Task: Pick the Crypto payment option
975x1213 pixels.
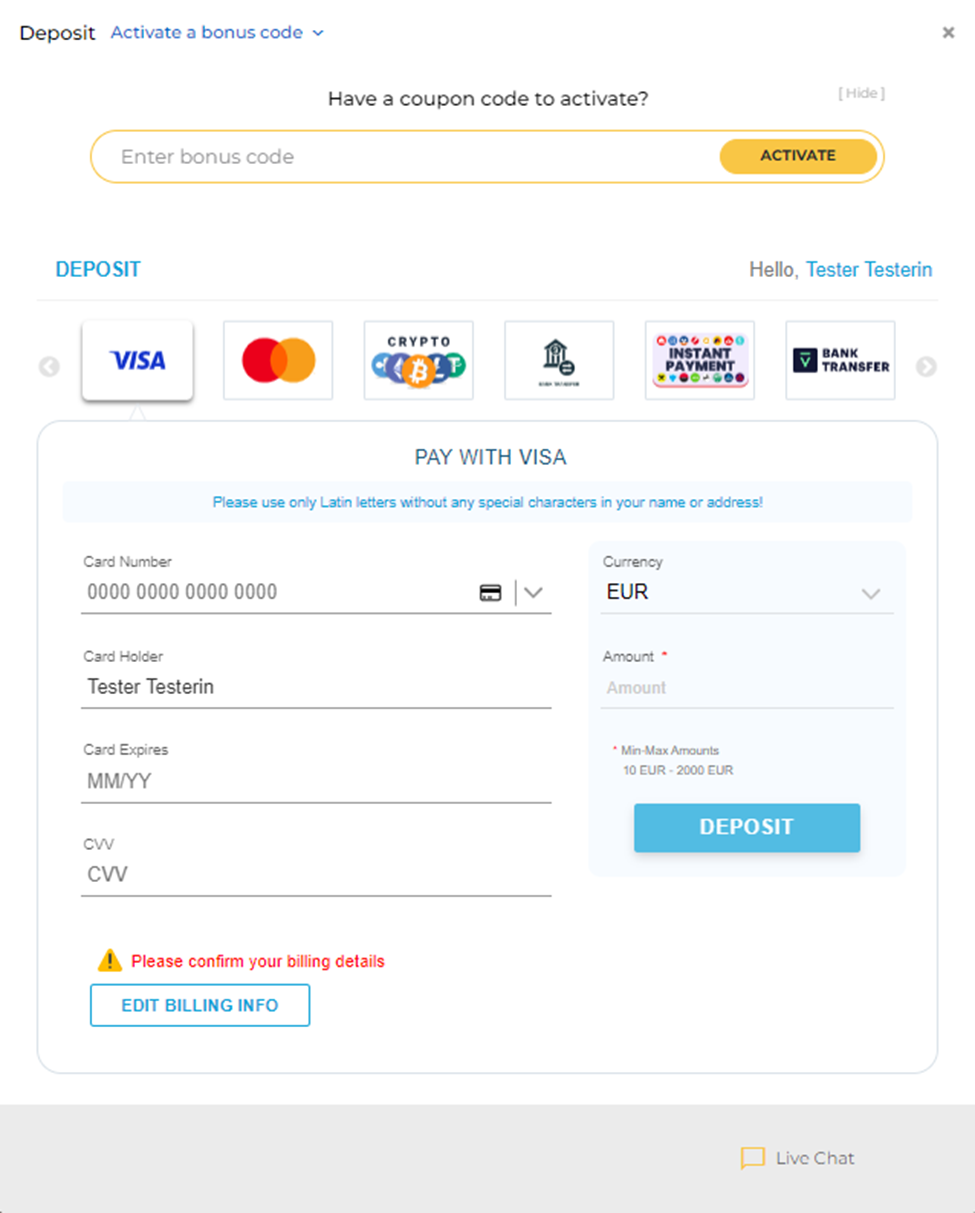Action: pyautogui.click(x=419, y=360)
